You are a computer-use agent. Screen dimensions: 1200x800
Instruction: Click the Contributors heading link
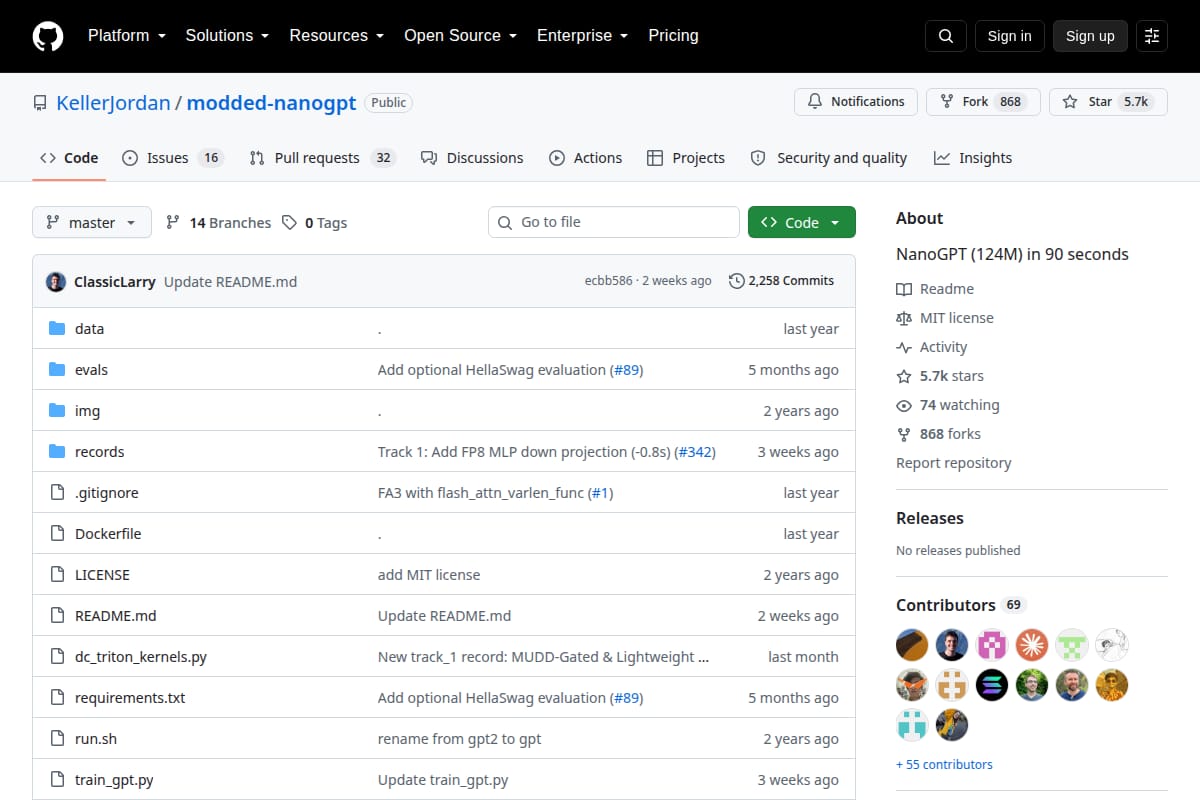pos(961,605)
